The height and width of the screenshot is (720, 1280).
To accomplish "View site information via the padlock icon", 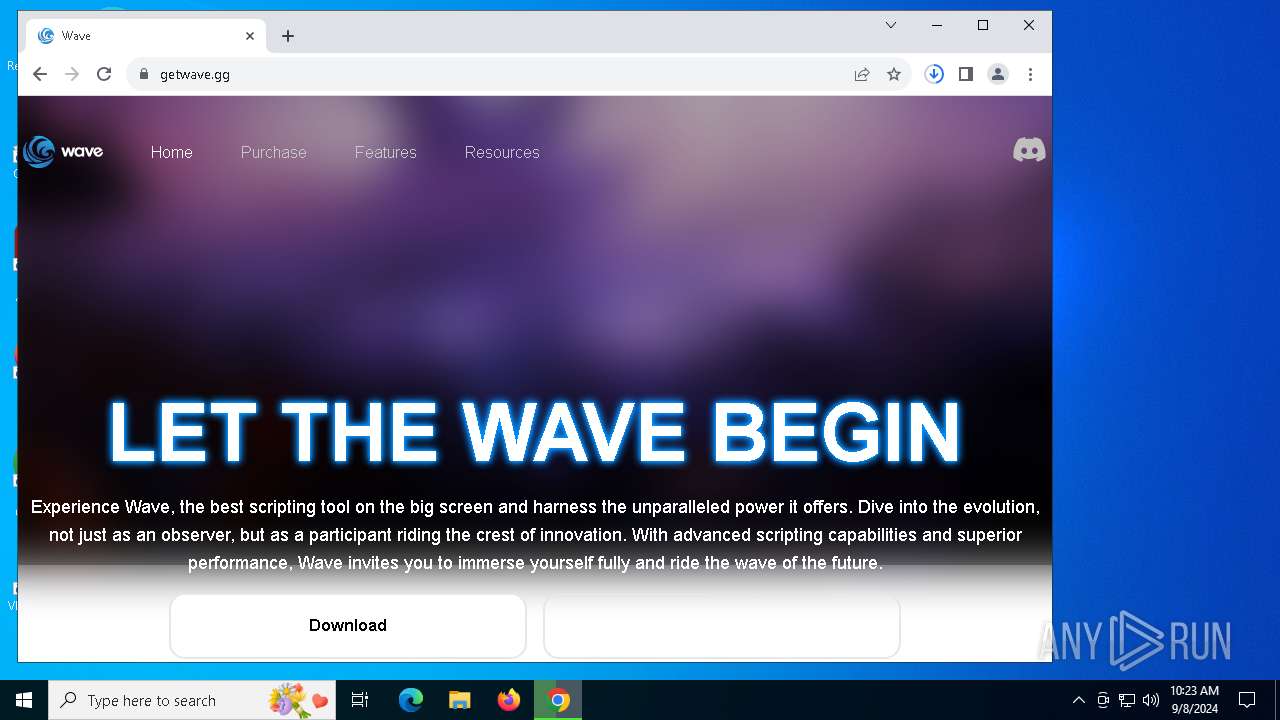I will 143,74.
